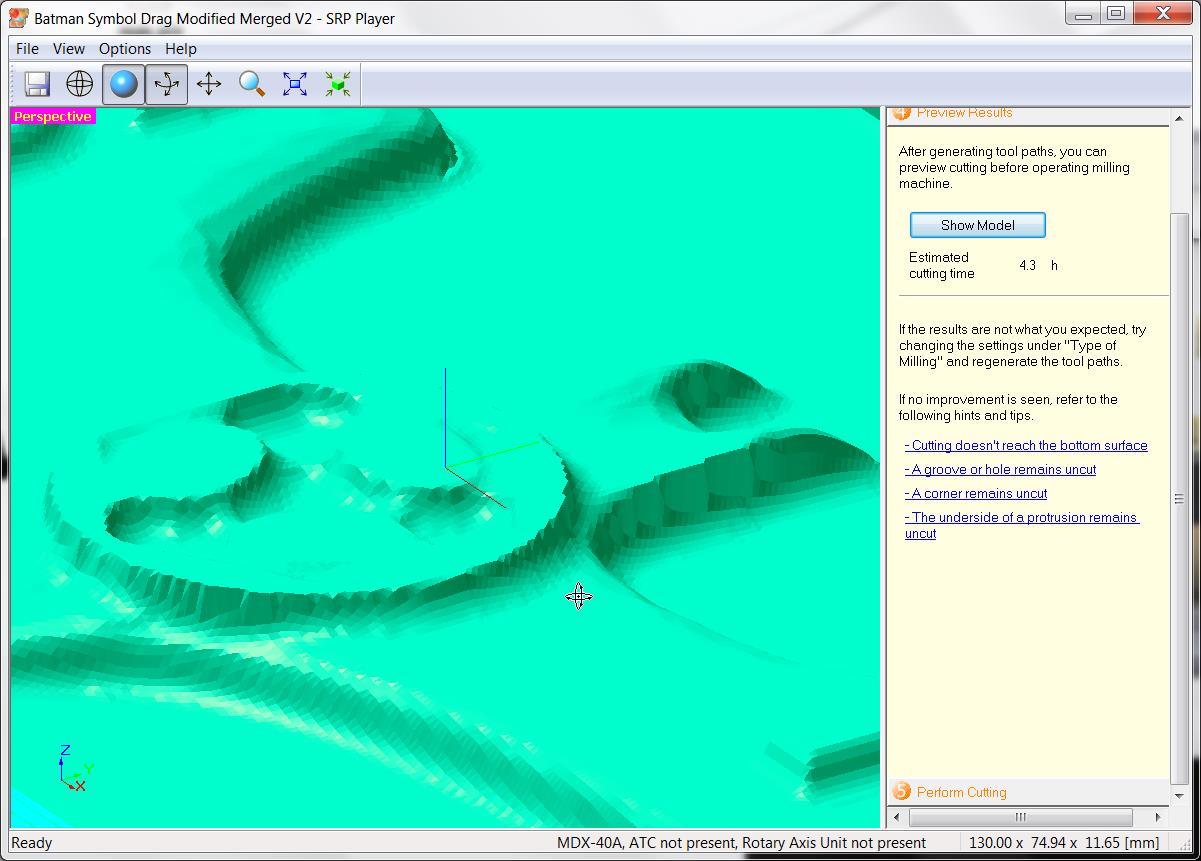
Task: Open the Help menu
Action: pos(181,48)
